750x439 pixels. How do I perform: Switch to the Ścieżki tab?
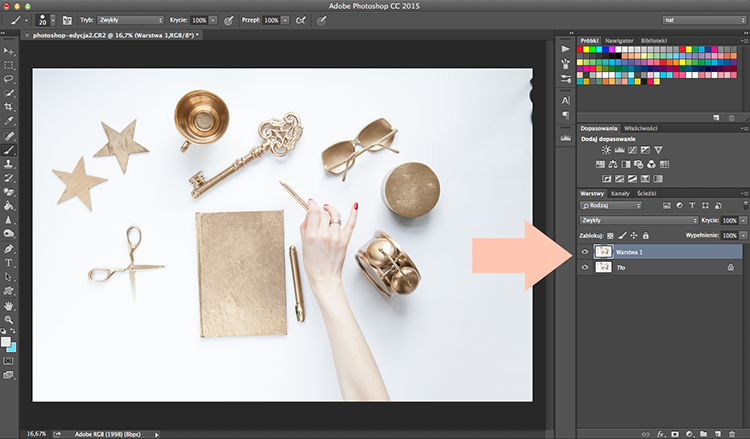(x=647, y=194)
